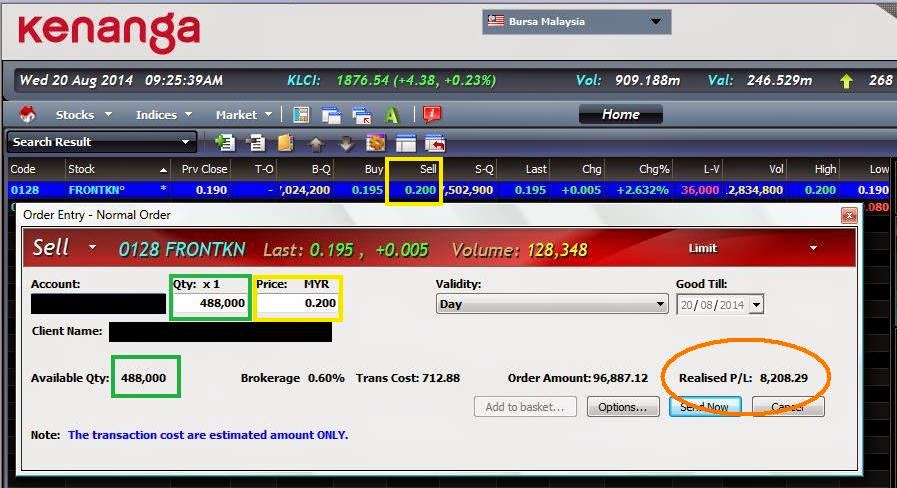The image size is (897, 488).
Task: Click the red house home icon
Action: pos(27,114)
